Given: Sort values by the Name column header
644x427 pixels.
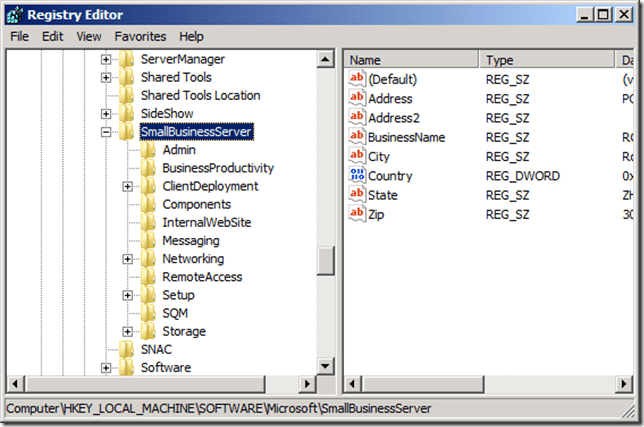Looking at the screenshot, I should click(x=411, y=60).
